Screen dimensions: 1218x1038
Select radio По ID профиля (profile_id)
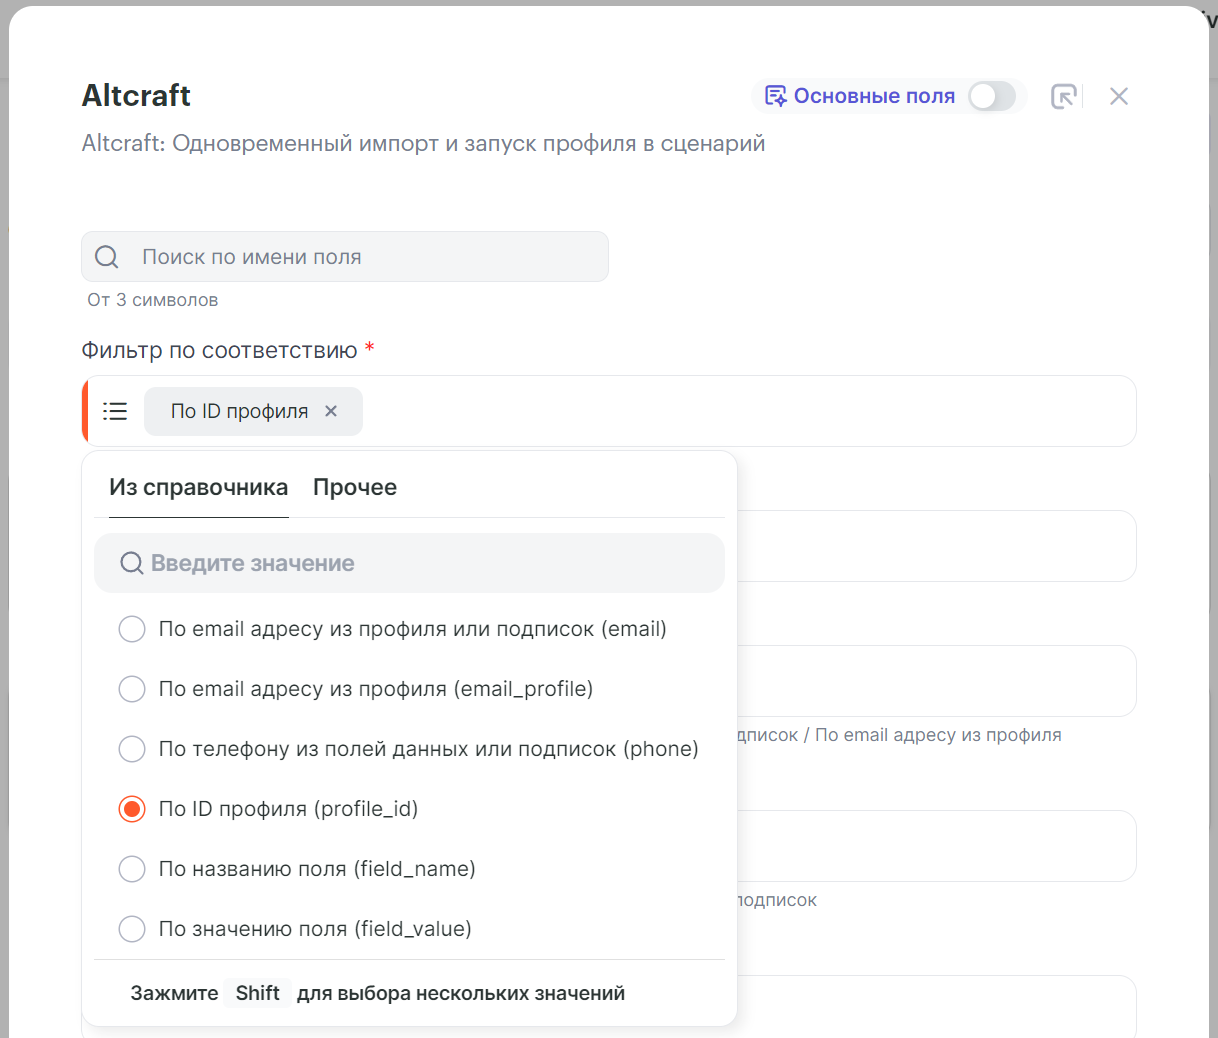coord(132,809)
